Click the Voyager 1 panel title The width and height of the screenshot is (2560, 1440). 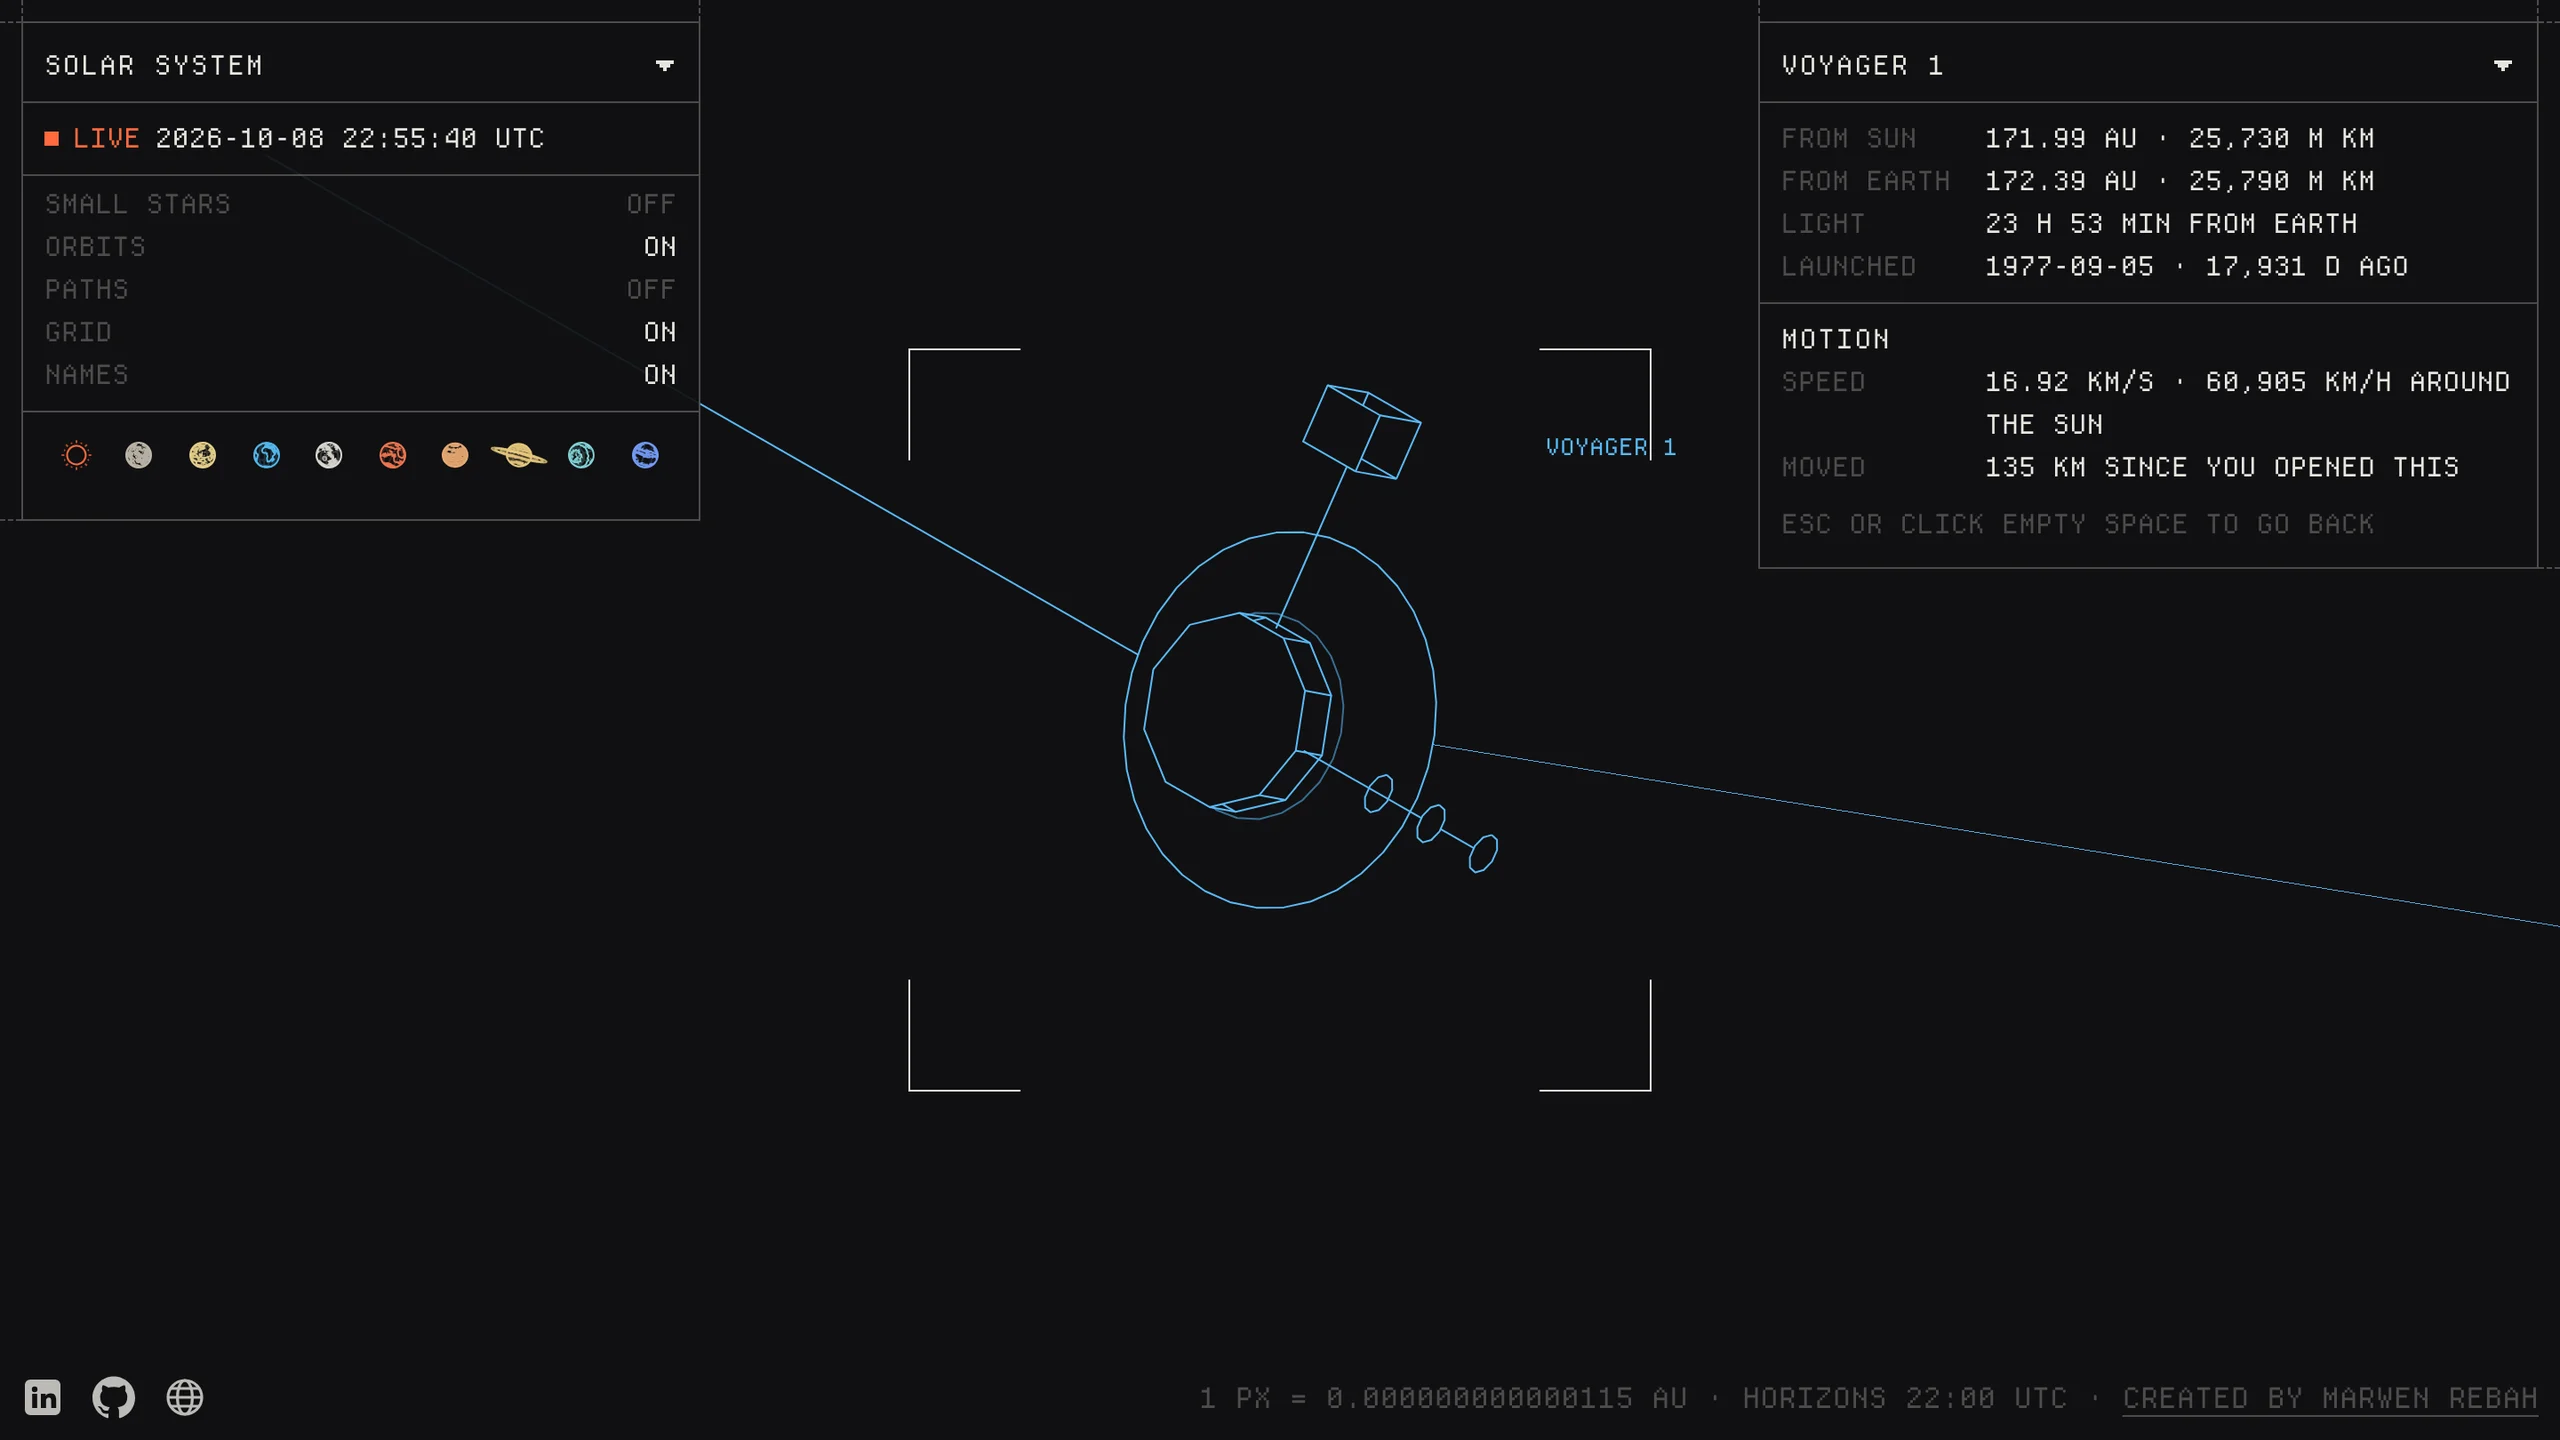(x=1862, y=66)
